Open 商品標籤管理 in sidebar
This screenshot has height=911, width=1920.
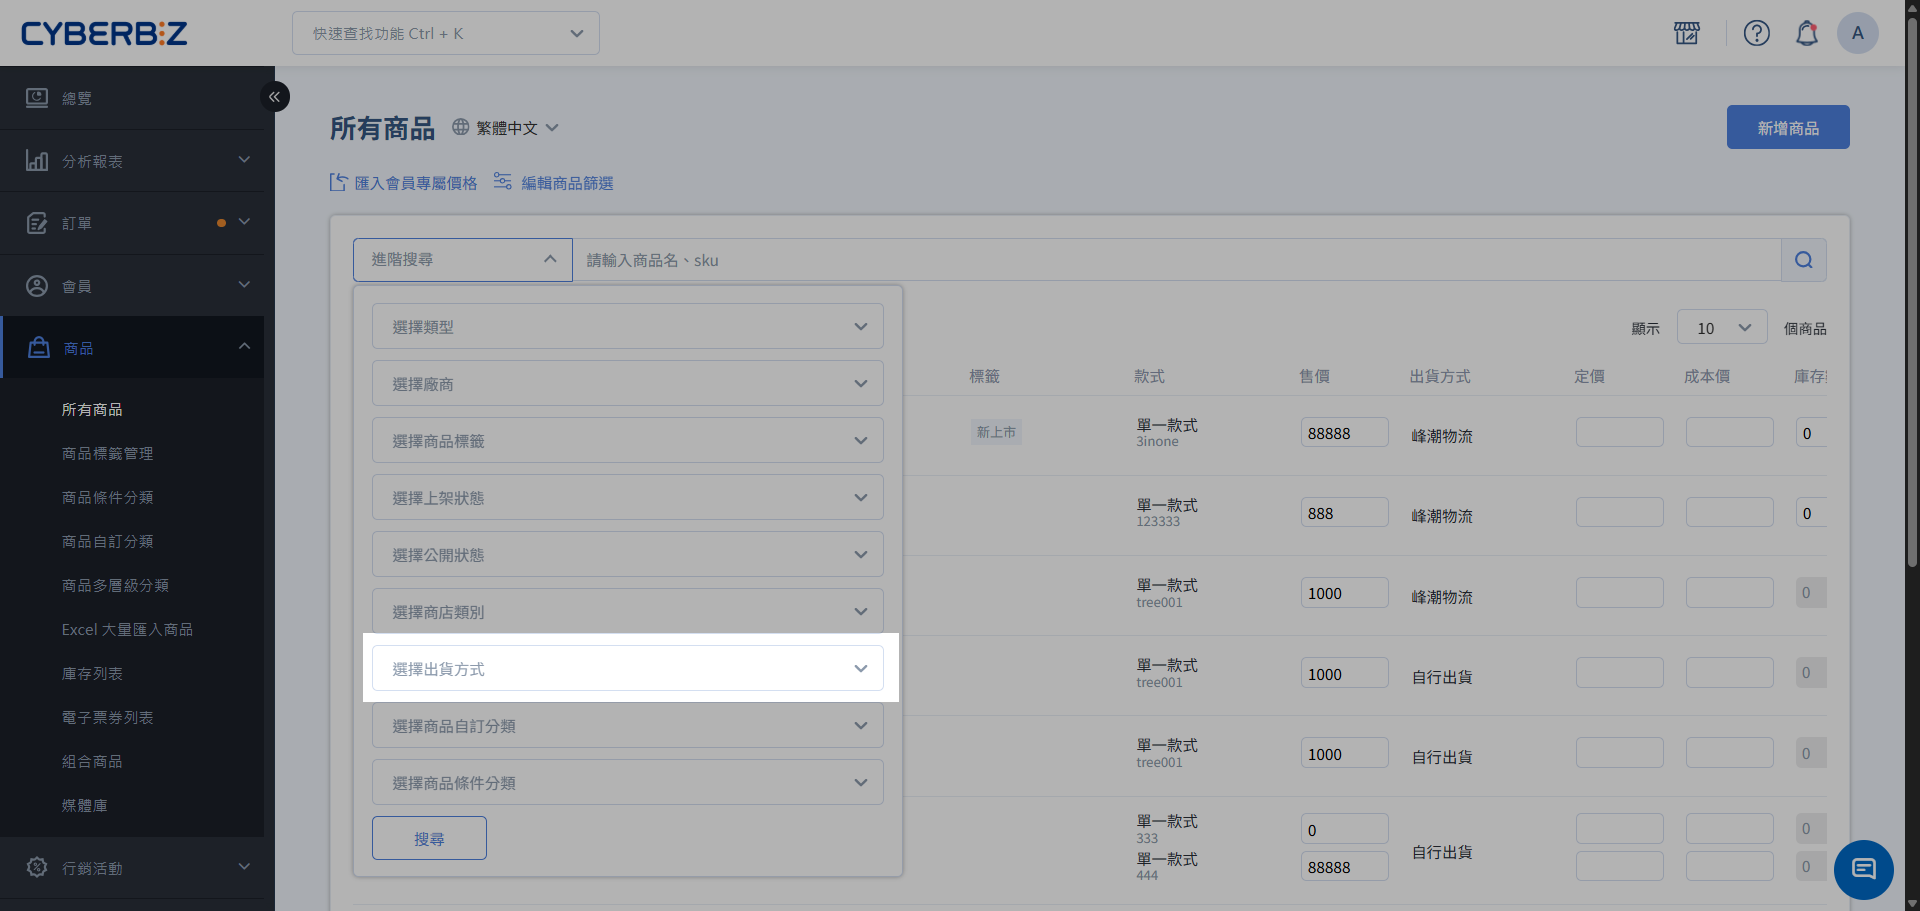(108, 453)
